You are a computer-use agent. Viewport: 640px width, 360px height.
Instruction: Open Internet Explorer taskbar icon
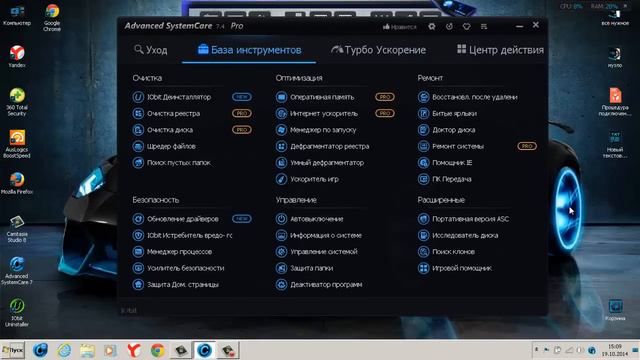tap(64, 350)
